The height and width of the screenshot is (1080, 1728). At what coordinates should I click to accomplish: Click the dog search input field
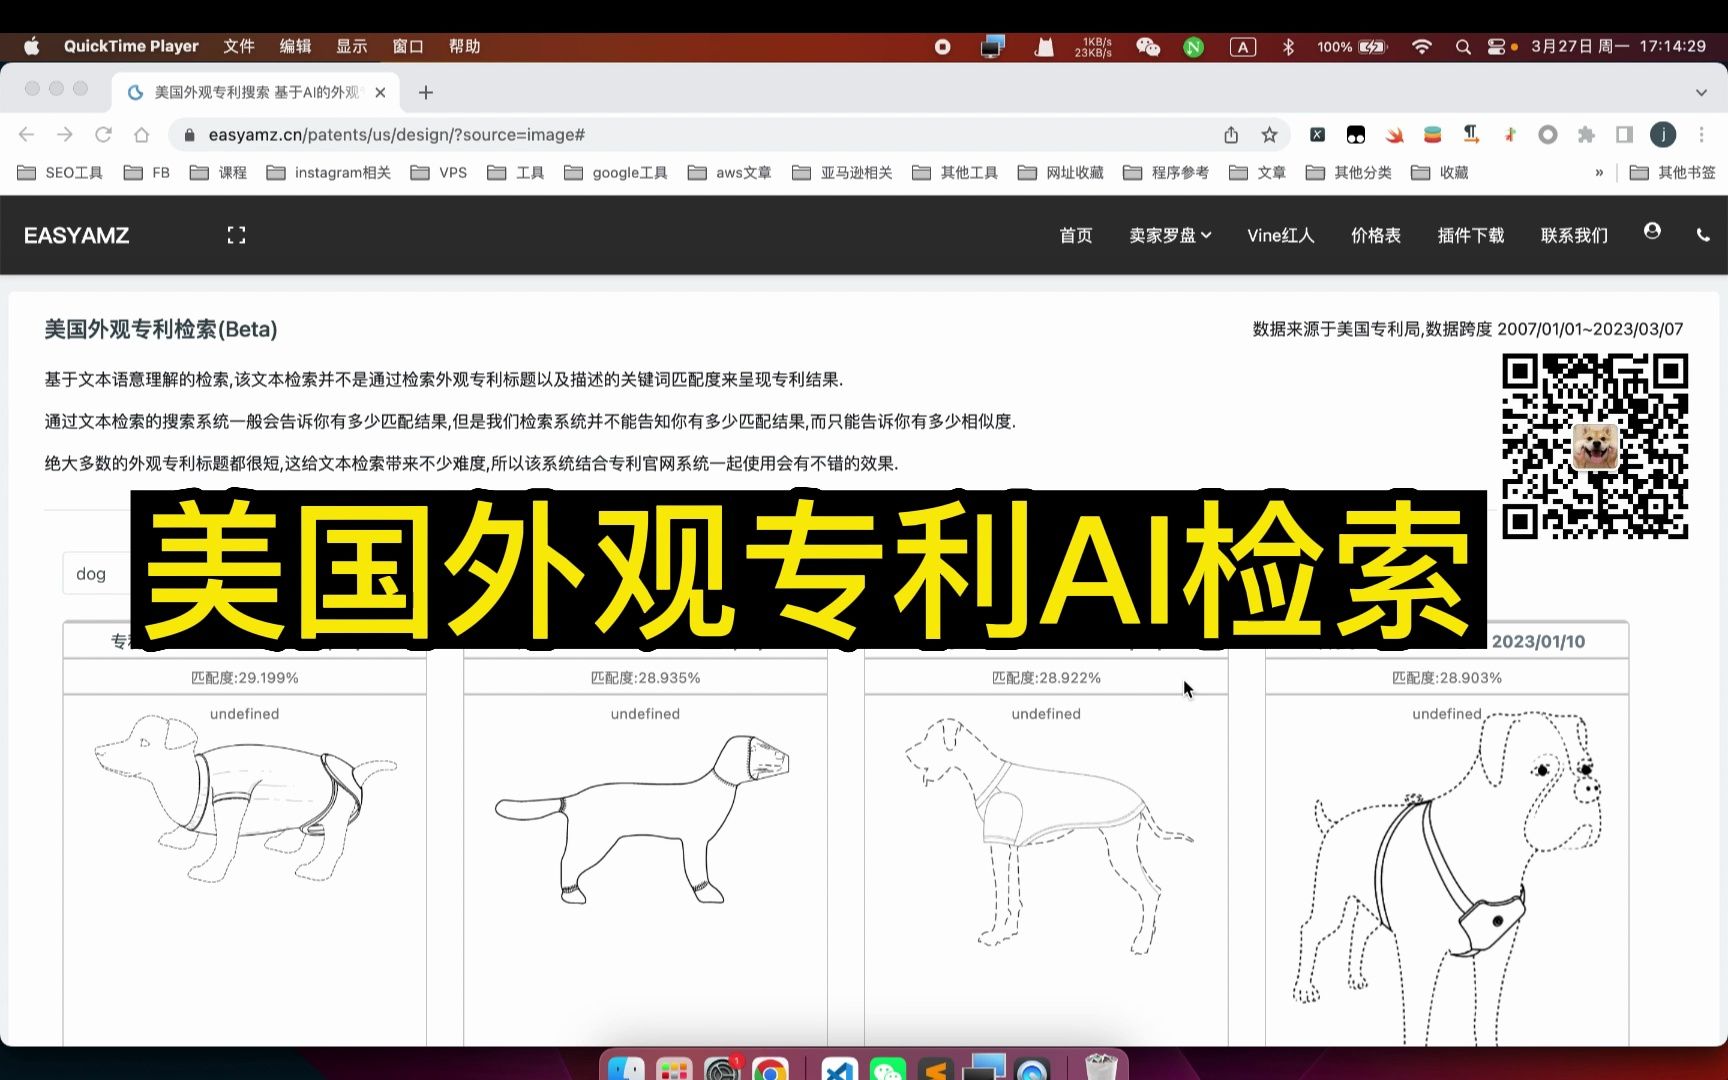(97, 573)
